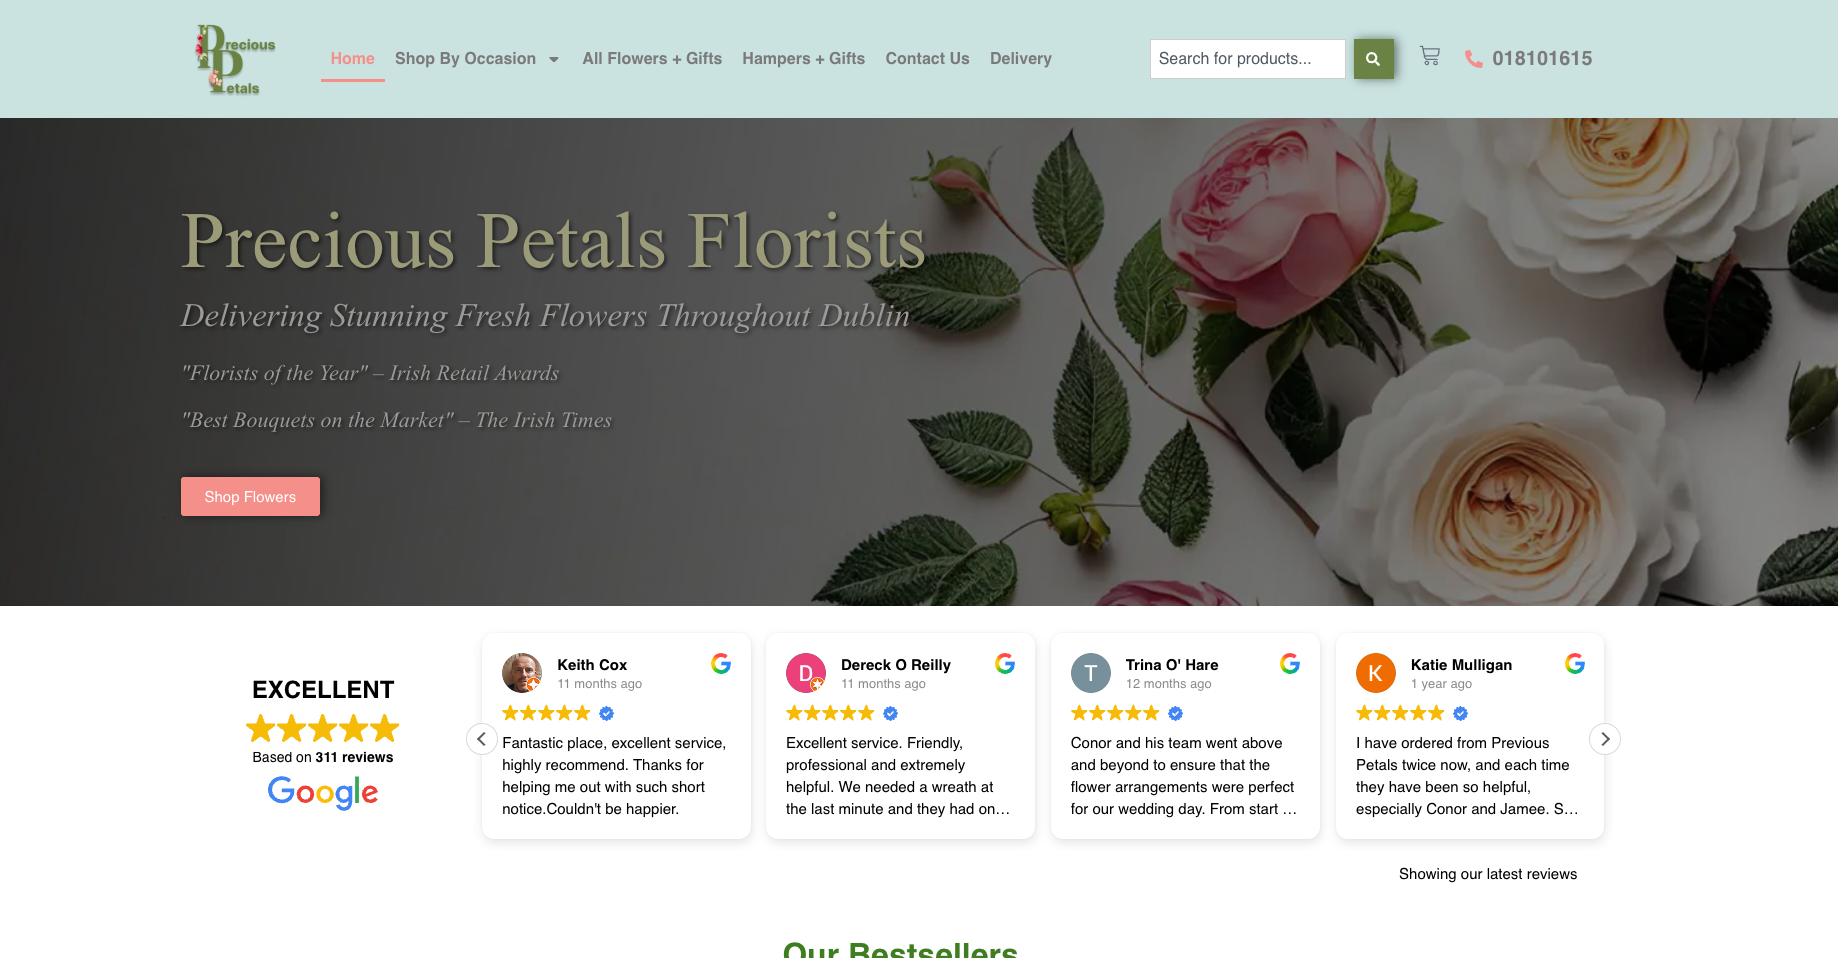Image resolution: width=1838 pixels, height=958 pixels.
Task: Click the Precious Petals logo
Action: tap(236, 59)
